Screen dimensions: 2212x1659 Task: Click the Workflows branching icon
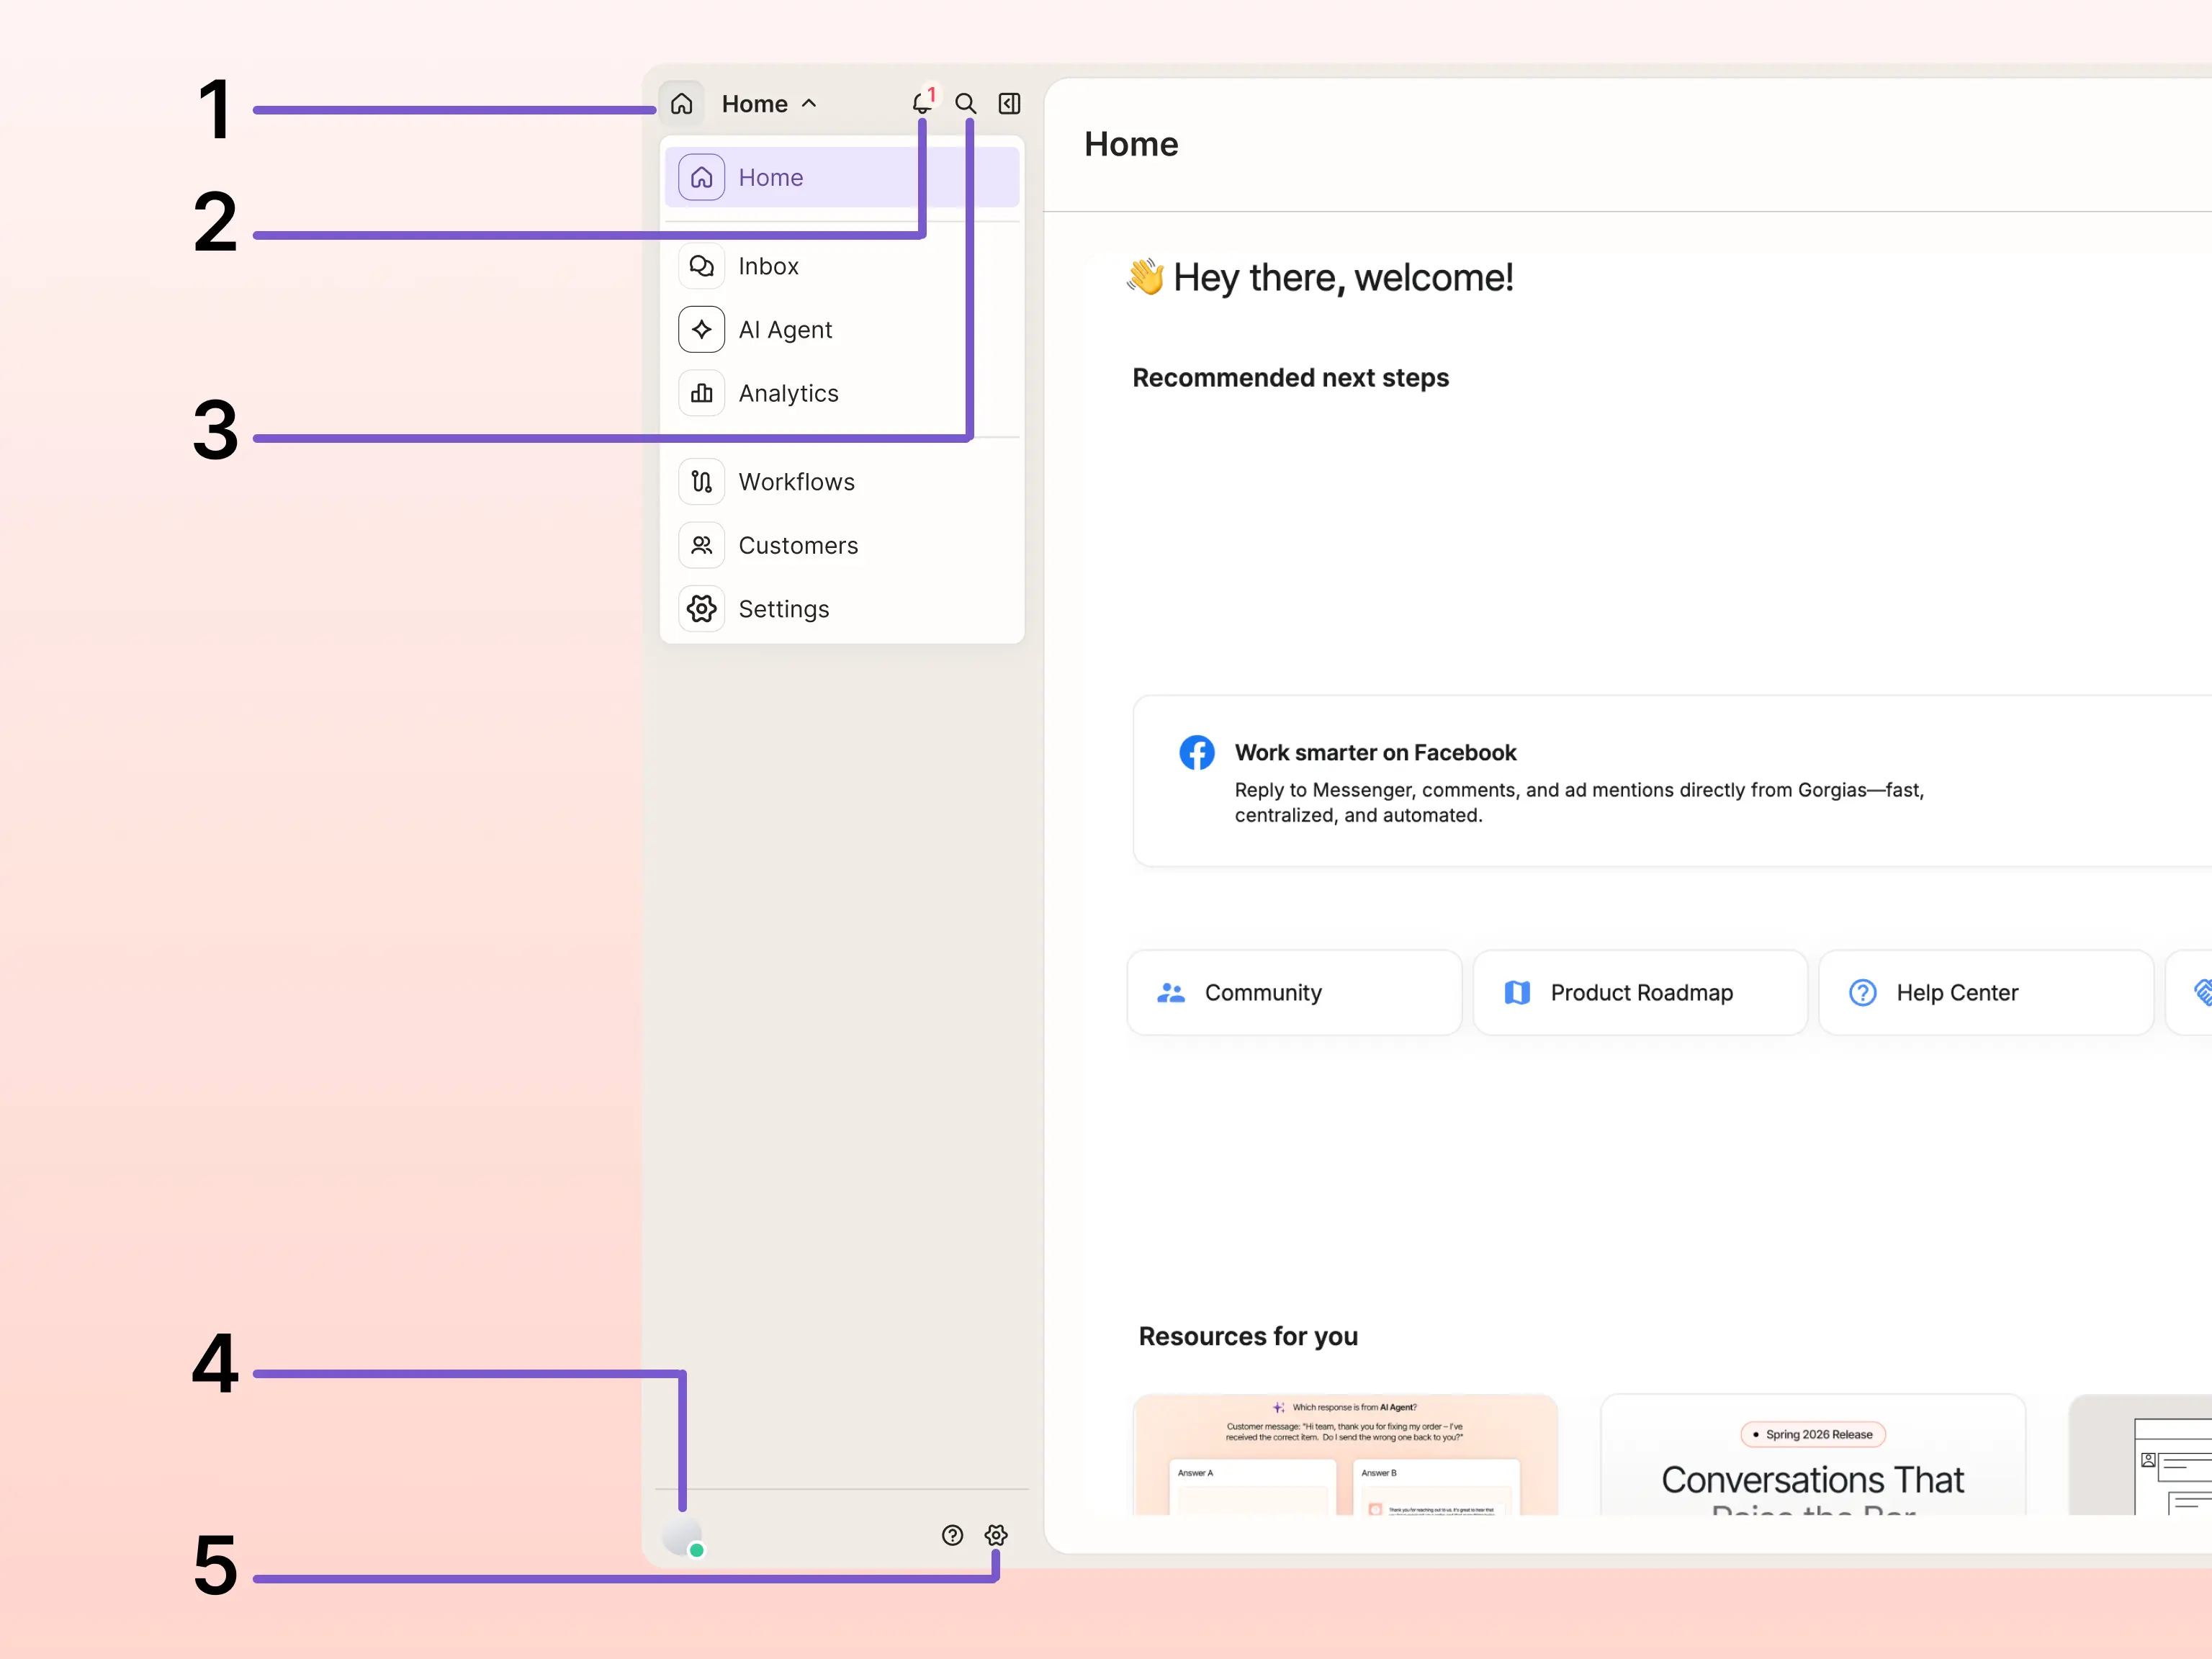[702, 482]
